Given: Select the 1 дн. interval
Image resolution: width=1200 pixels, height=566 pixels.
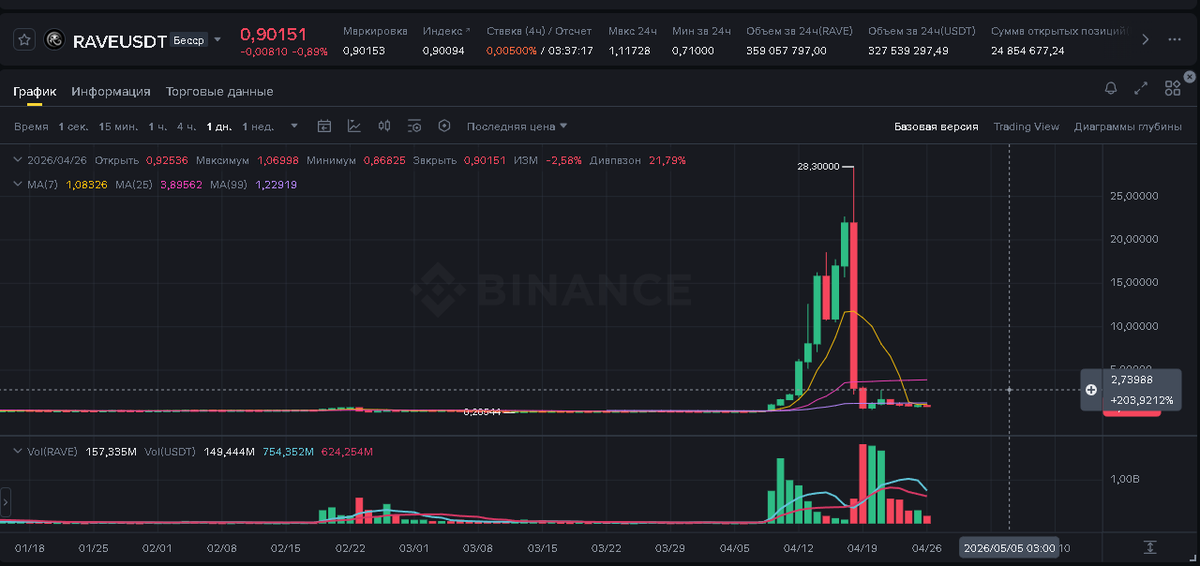Looking at the screenshot, I should [218, 127].
